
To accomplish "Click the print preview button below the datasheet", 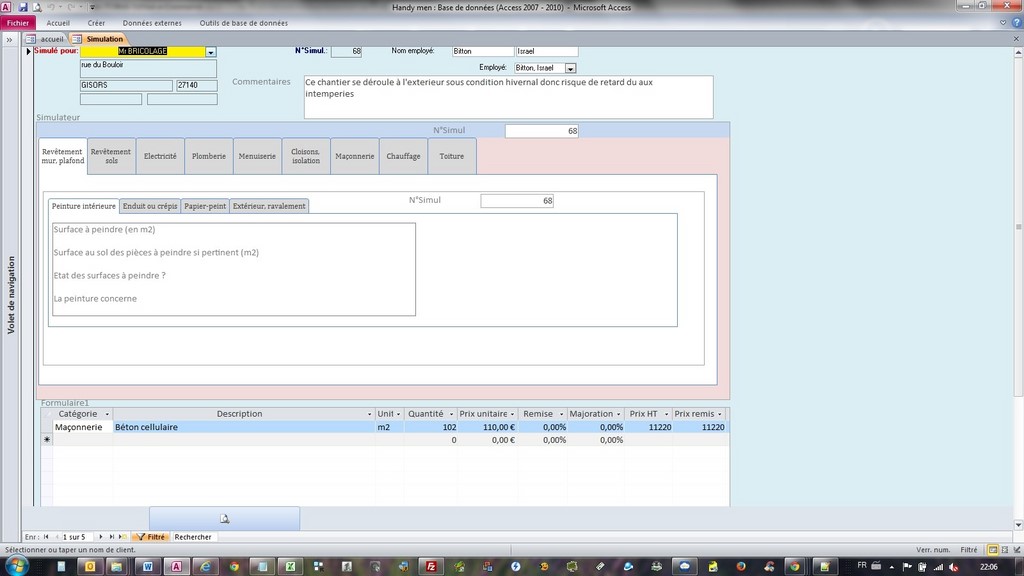I will (x=224, y=518).
